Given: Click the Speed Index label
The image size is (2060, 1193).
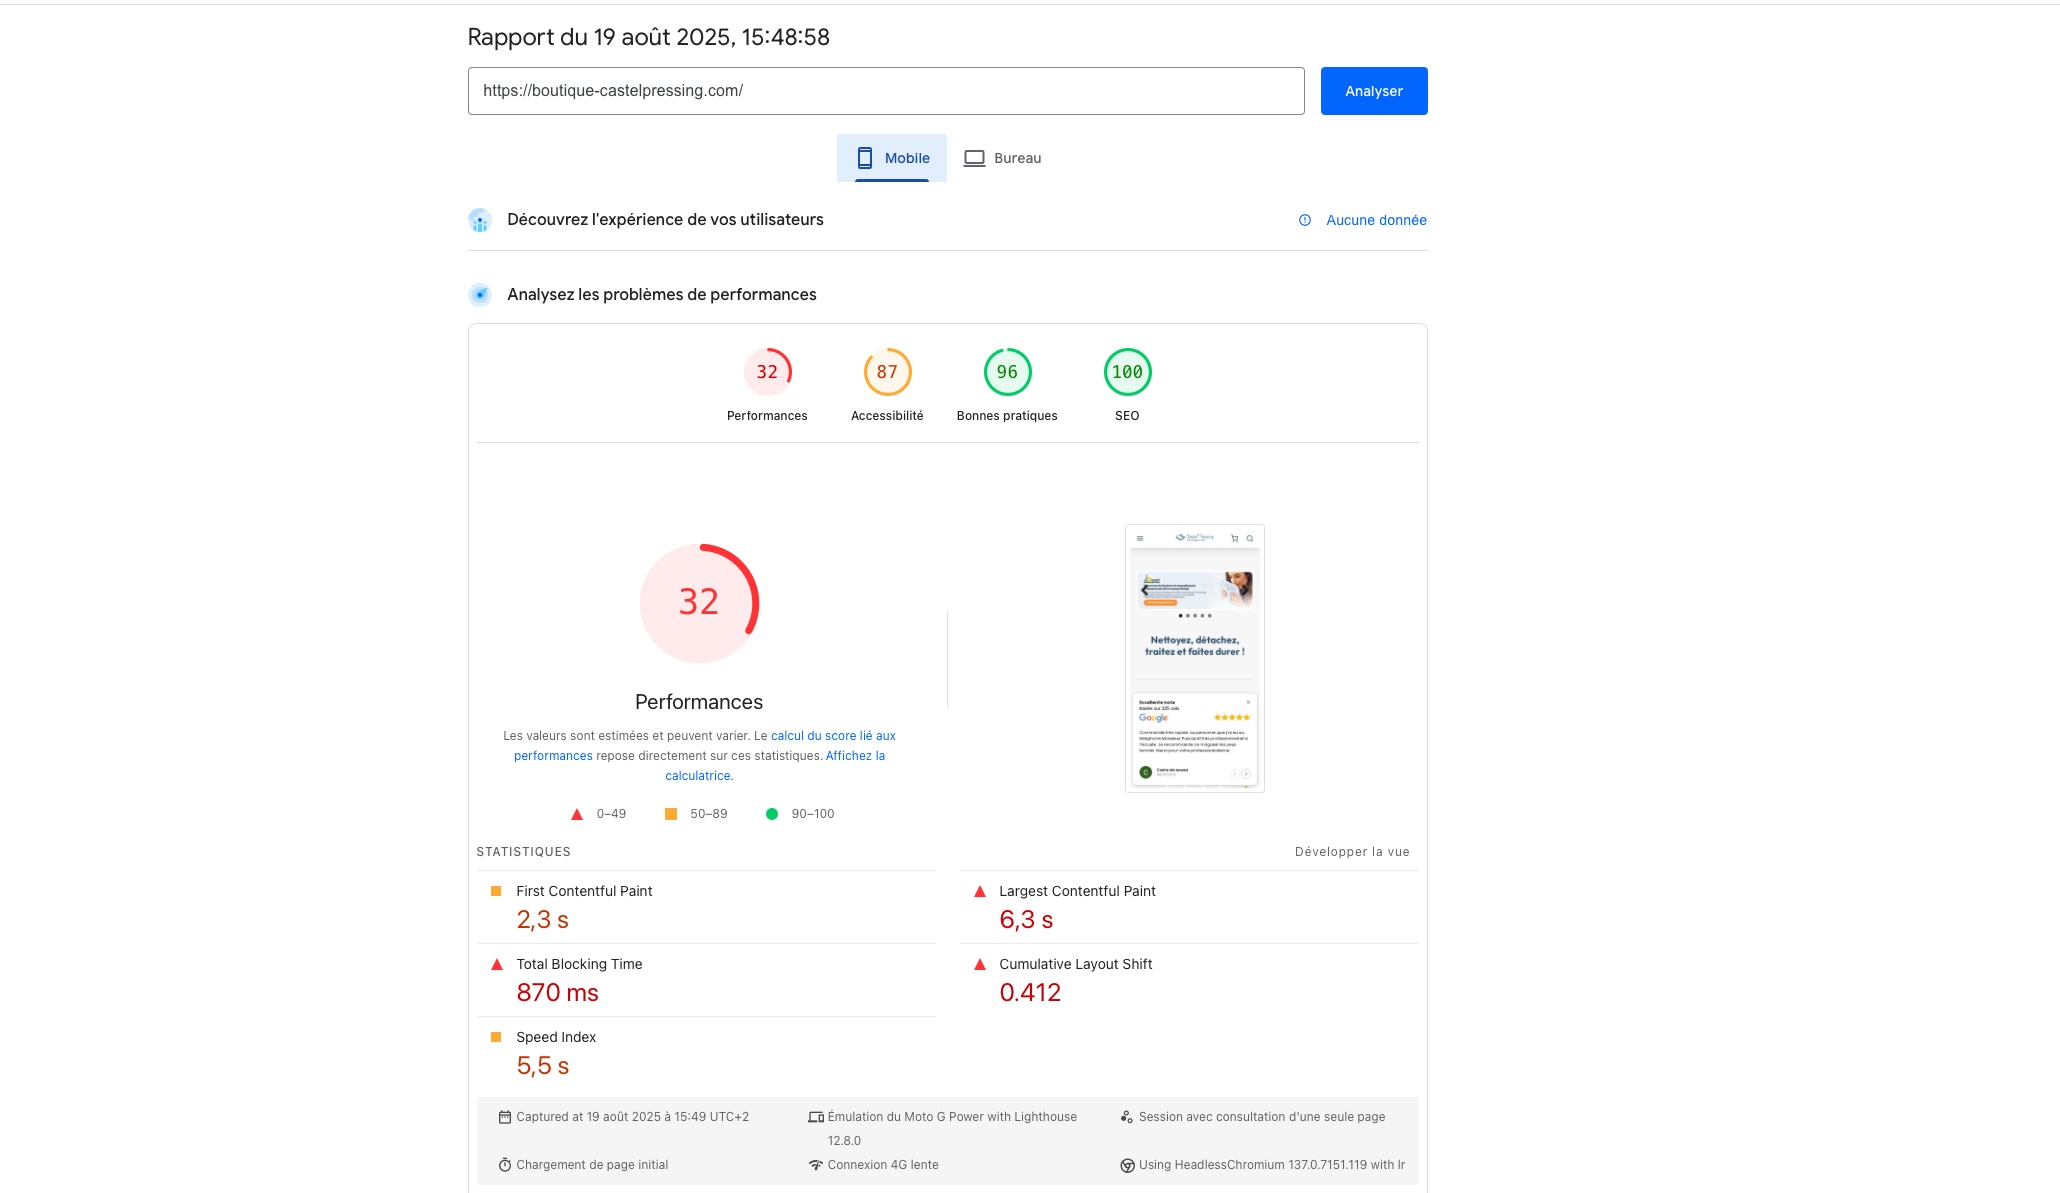Looking at the screenshot, I should tap(556, 1037).
